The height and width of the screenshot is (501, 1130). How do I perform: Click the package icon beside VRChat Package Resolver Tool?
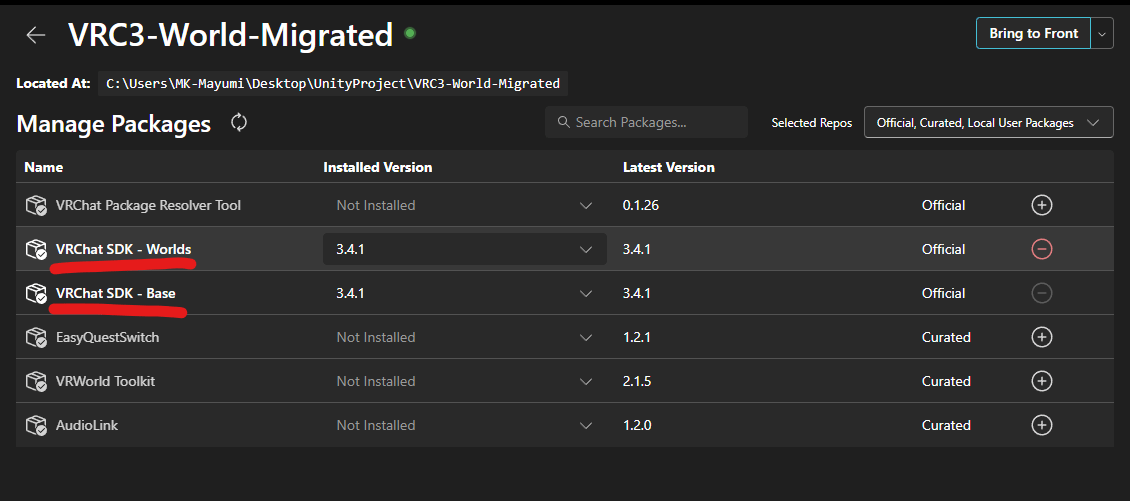(36, 205)
